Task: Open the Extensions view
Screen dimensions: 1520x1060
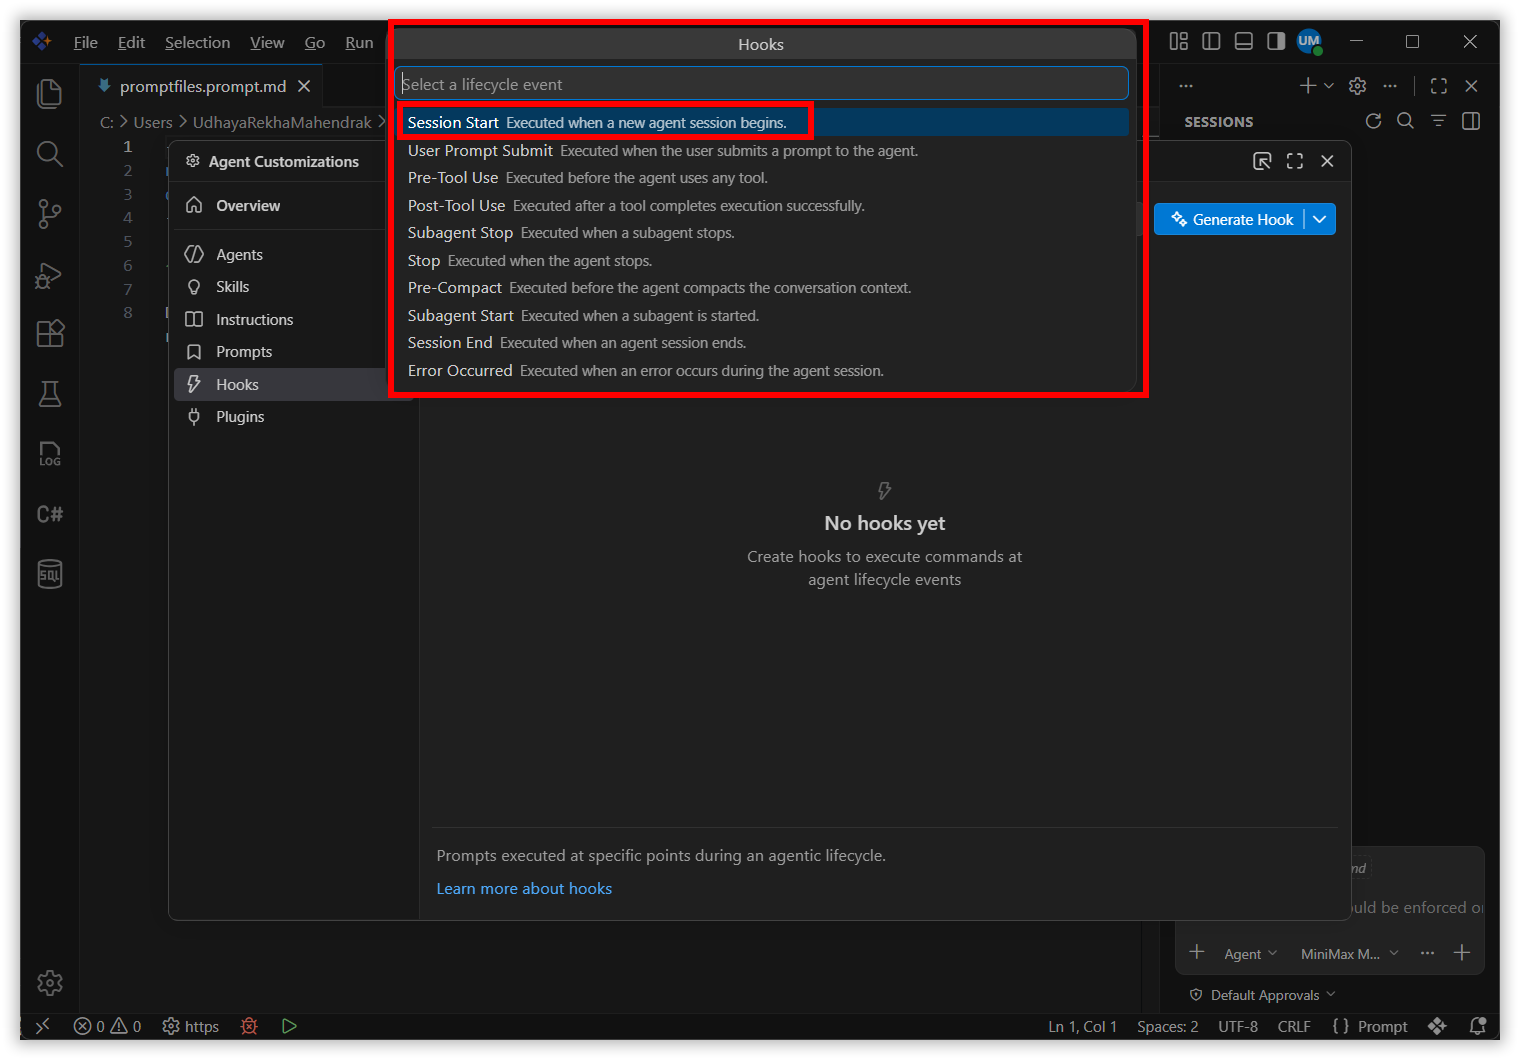Action: [x=49, y=334]
